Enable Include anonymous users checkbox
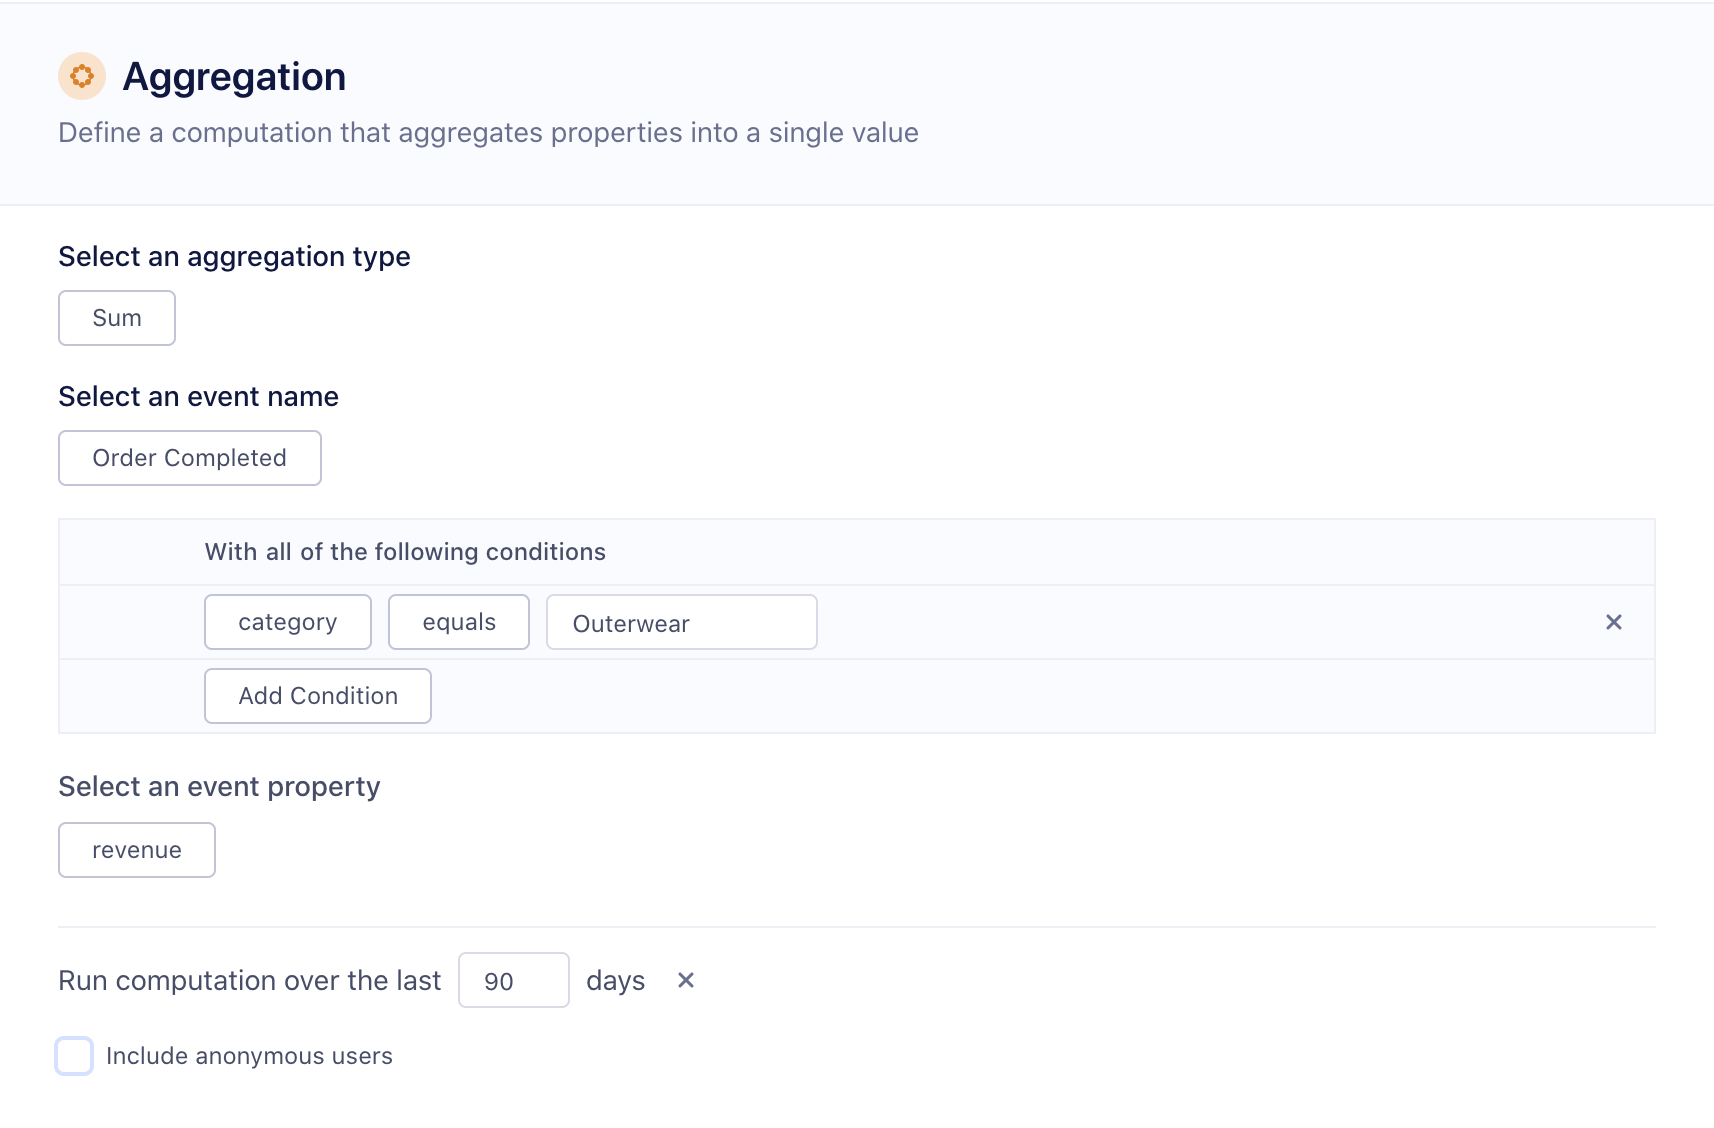 [74, 1056]
